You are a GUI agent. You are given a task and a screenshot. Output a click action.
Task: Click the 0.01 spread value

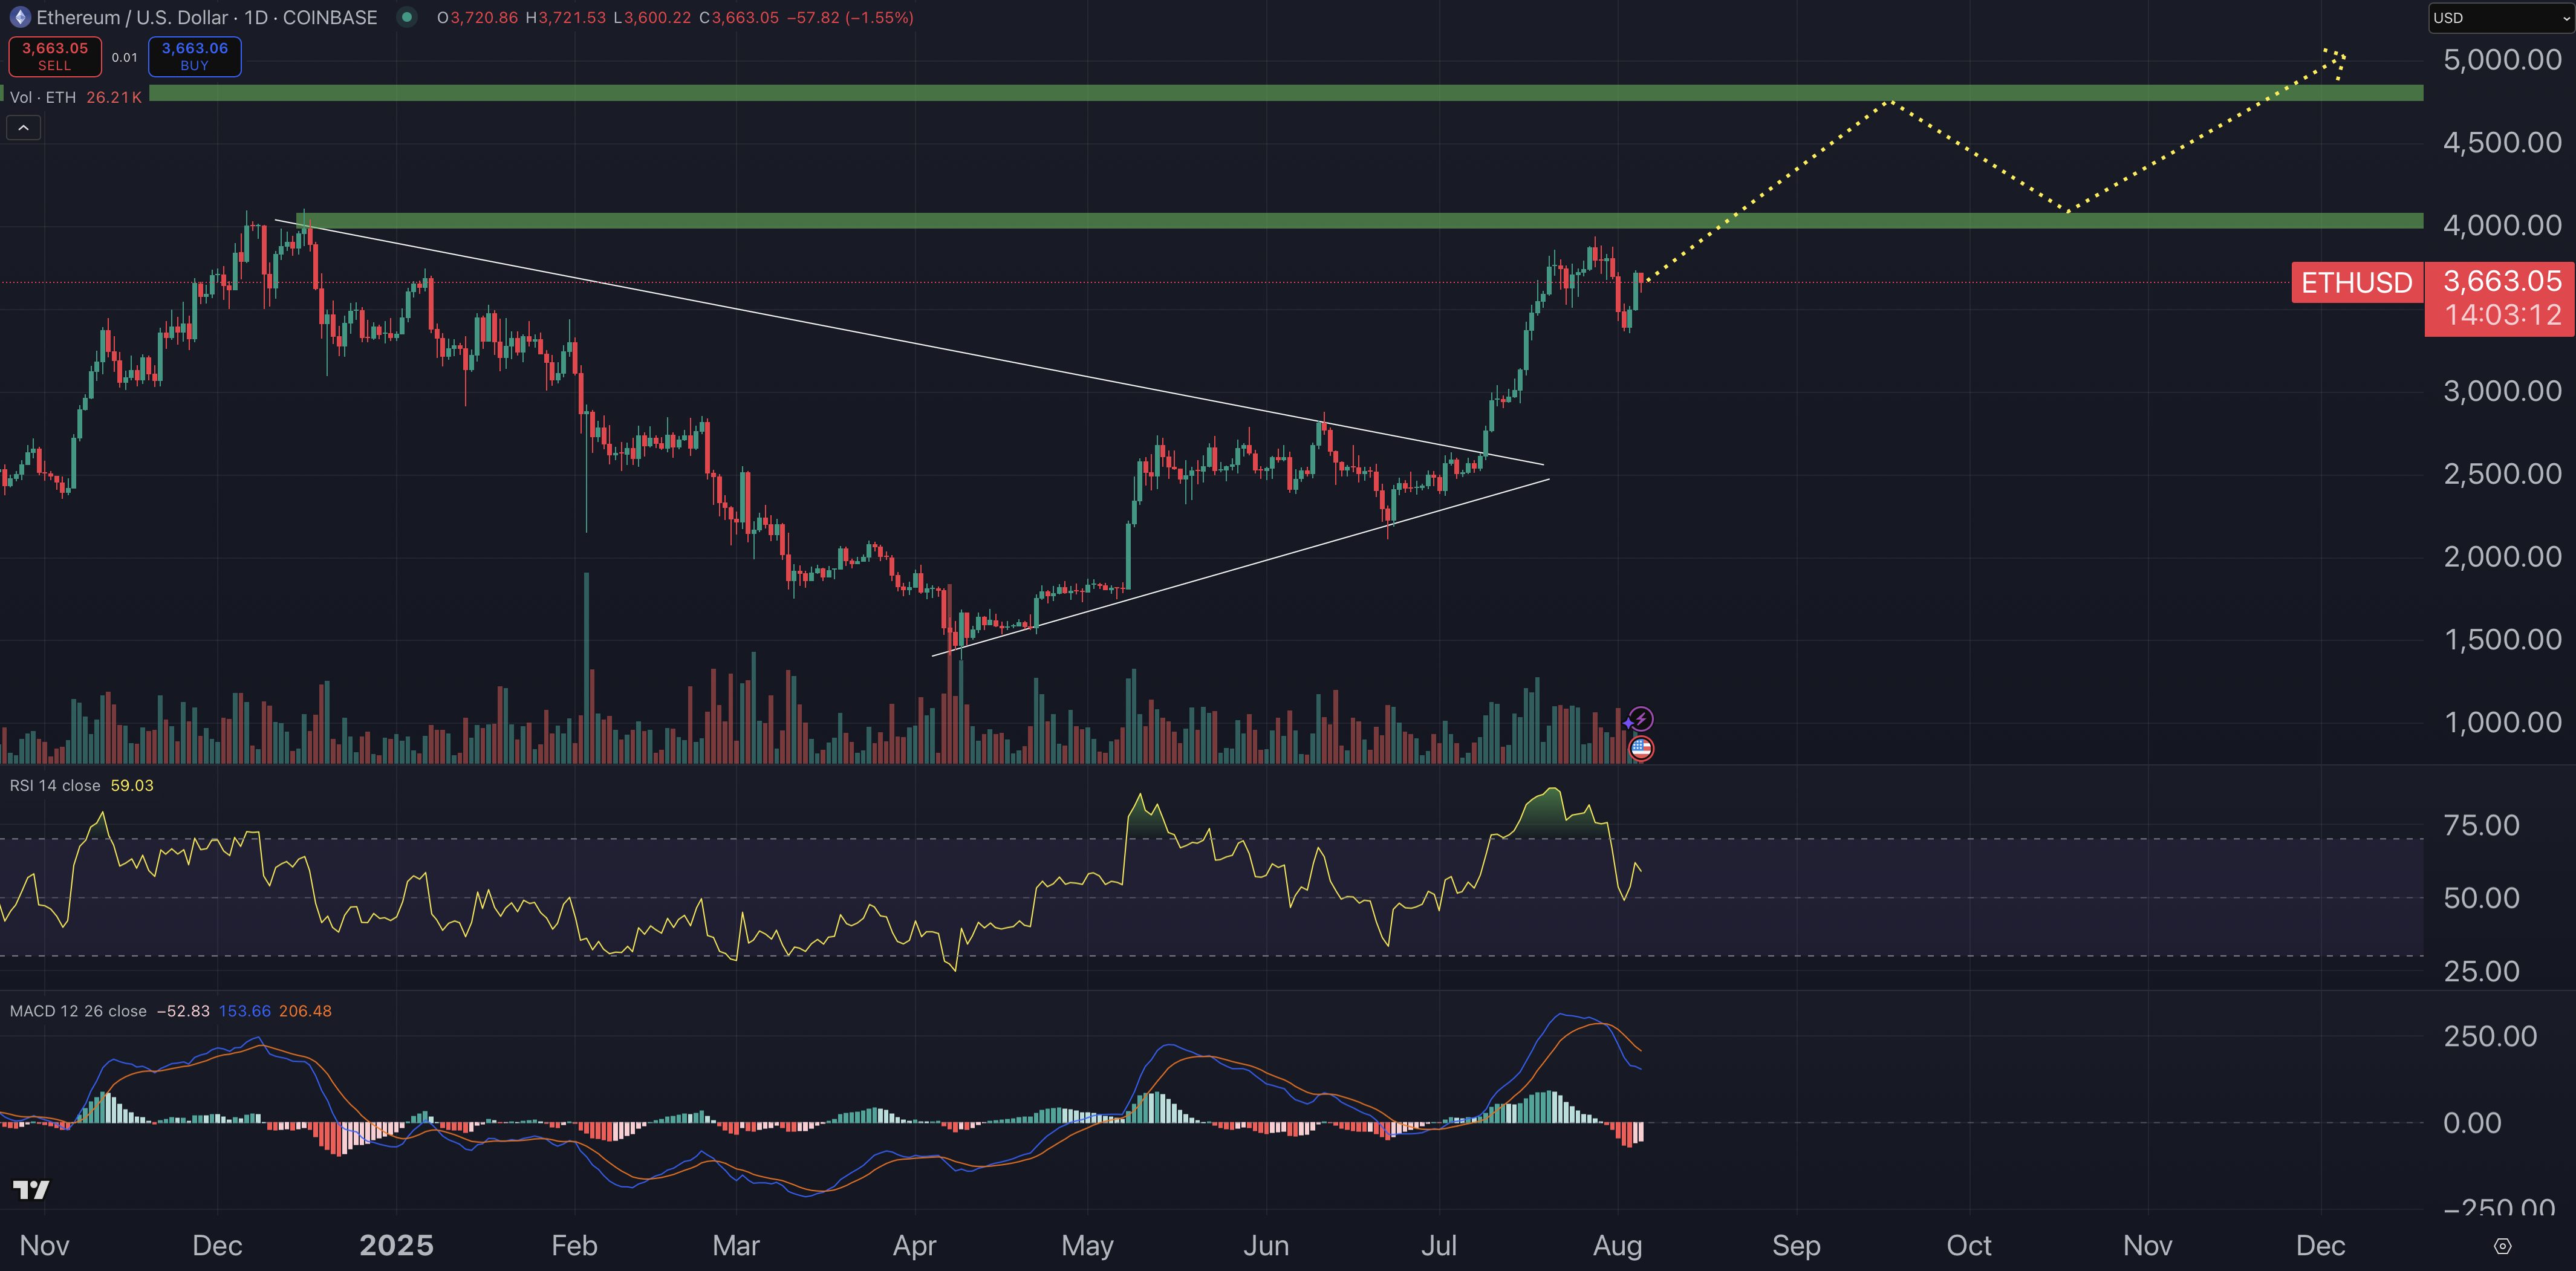[x=124, y=57]
